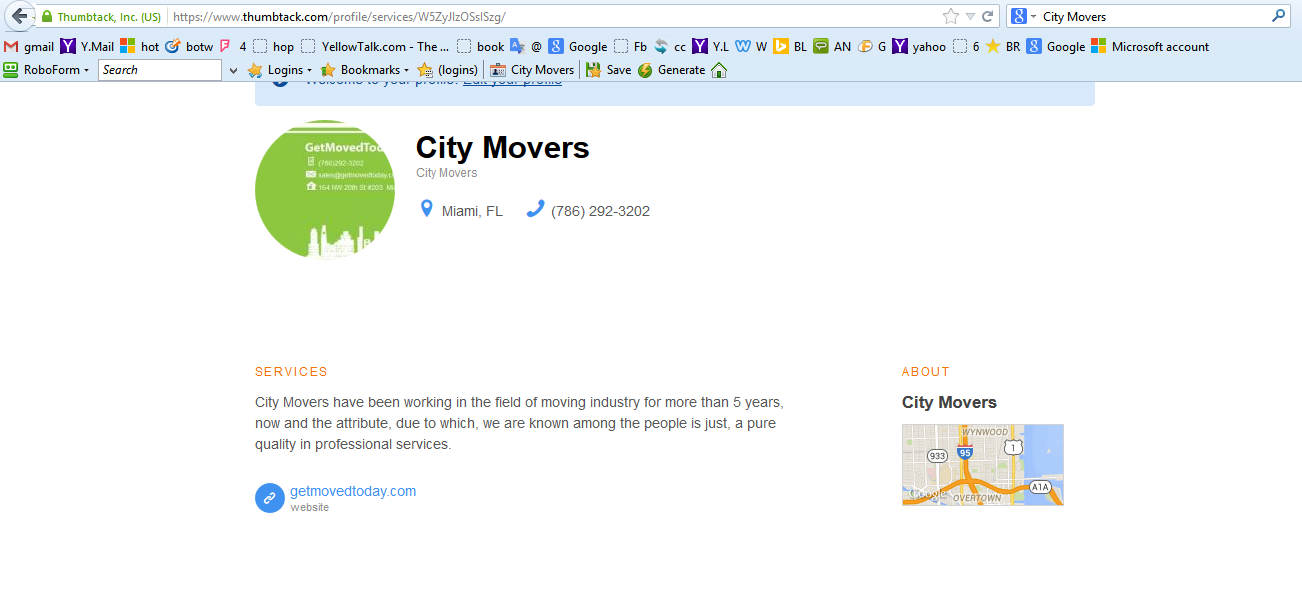The height and width of the screenshot is (601, 1302).
Task: Click the City Movers heading under About
Action: point(949,402)
